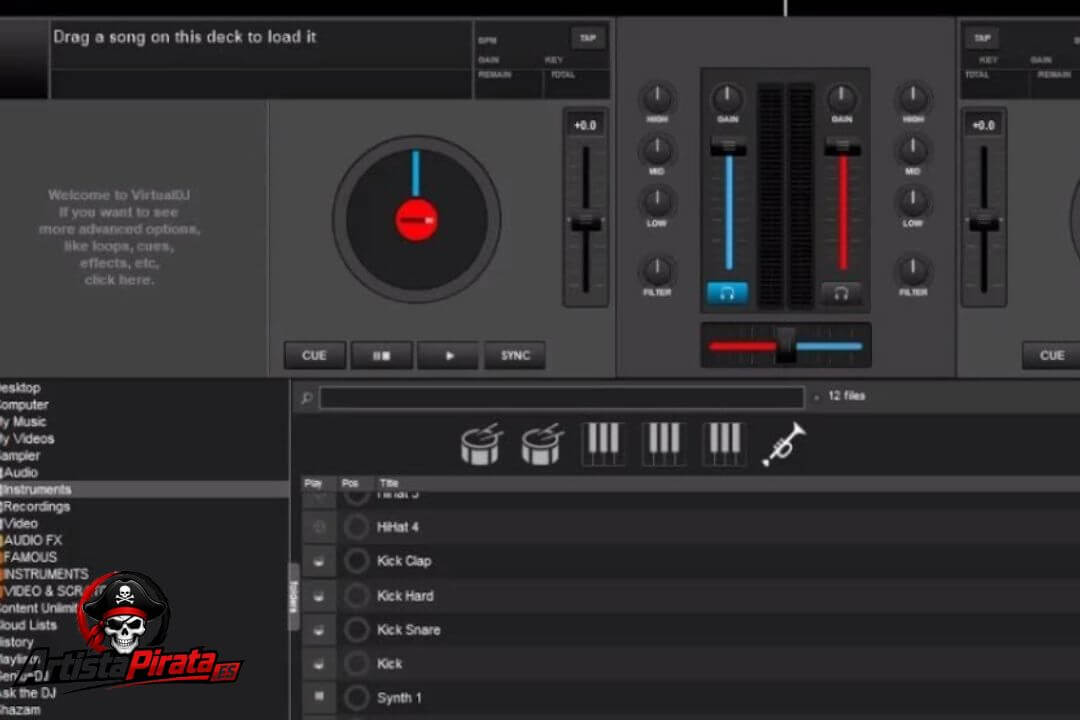
Task: Select the trumpet instrument icon
Action: pos(785,444)
